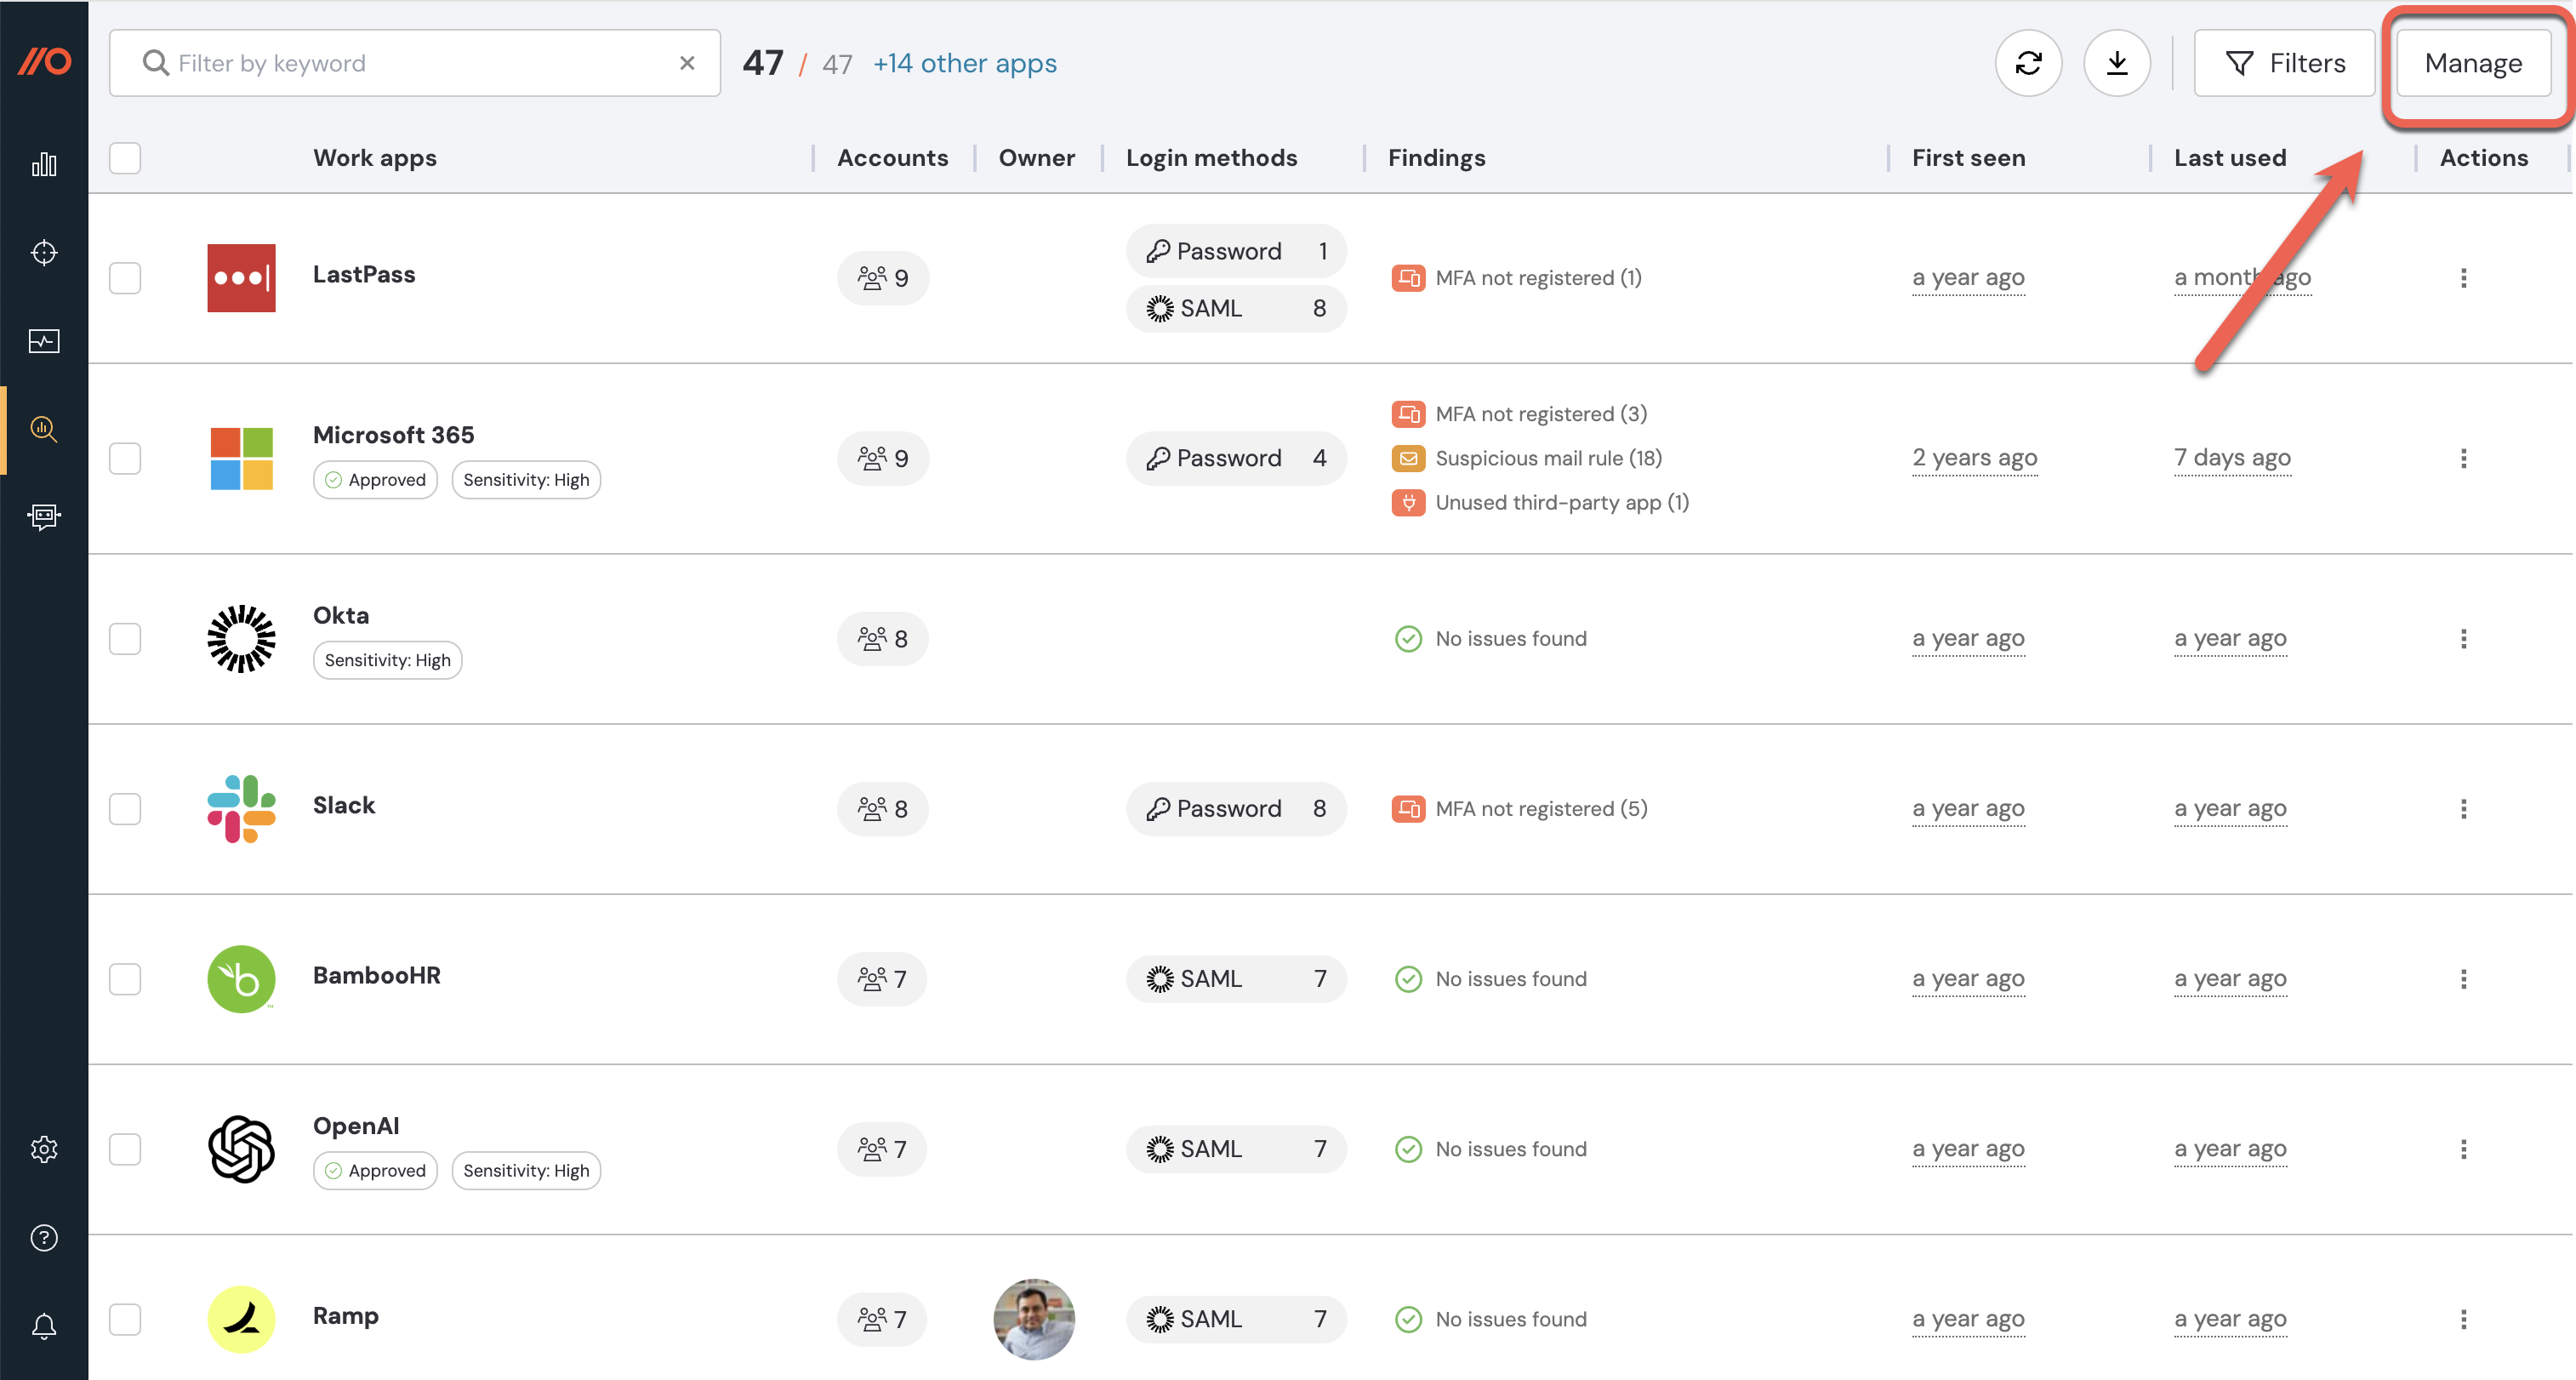Click the Okta app logo
Screen dimensions: 2576x1380
[x=241, y=638]
